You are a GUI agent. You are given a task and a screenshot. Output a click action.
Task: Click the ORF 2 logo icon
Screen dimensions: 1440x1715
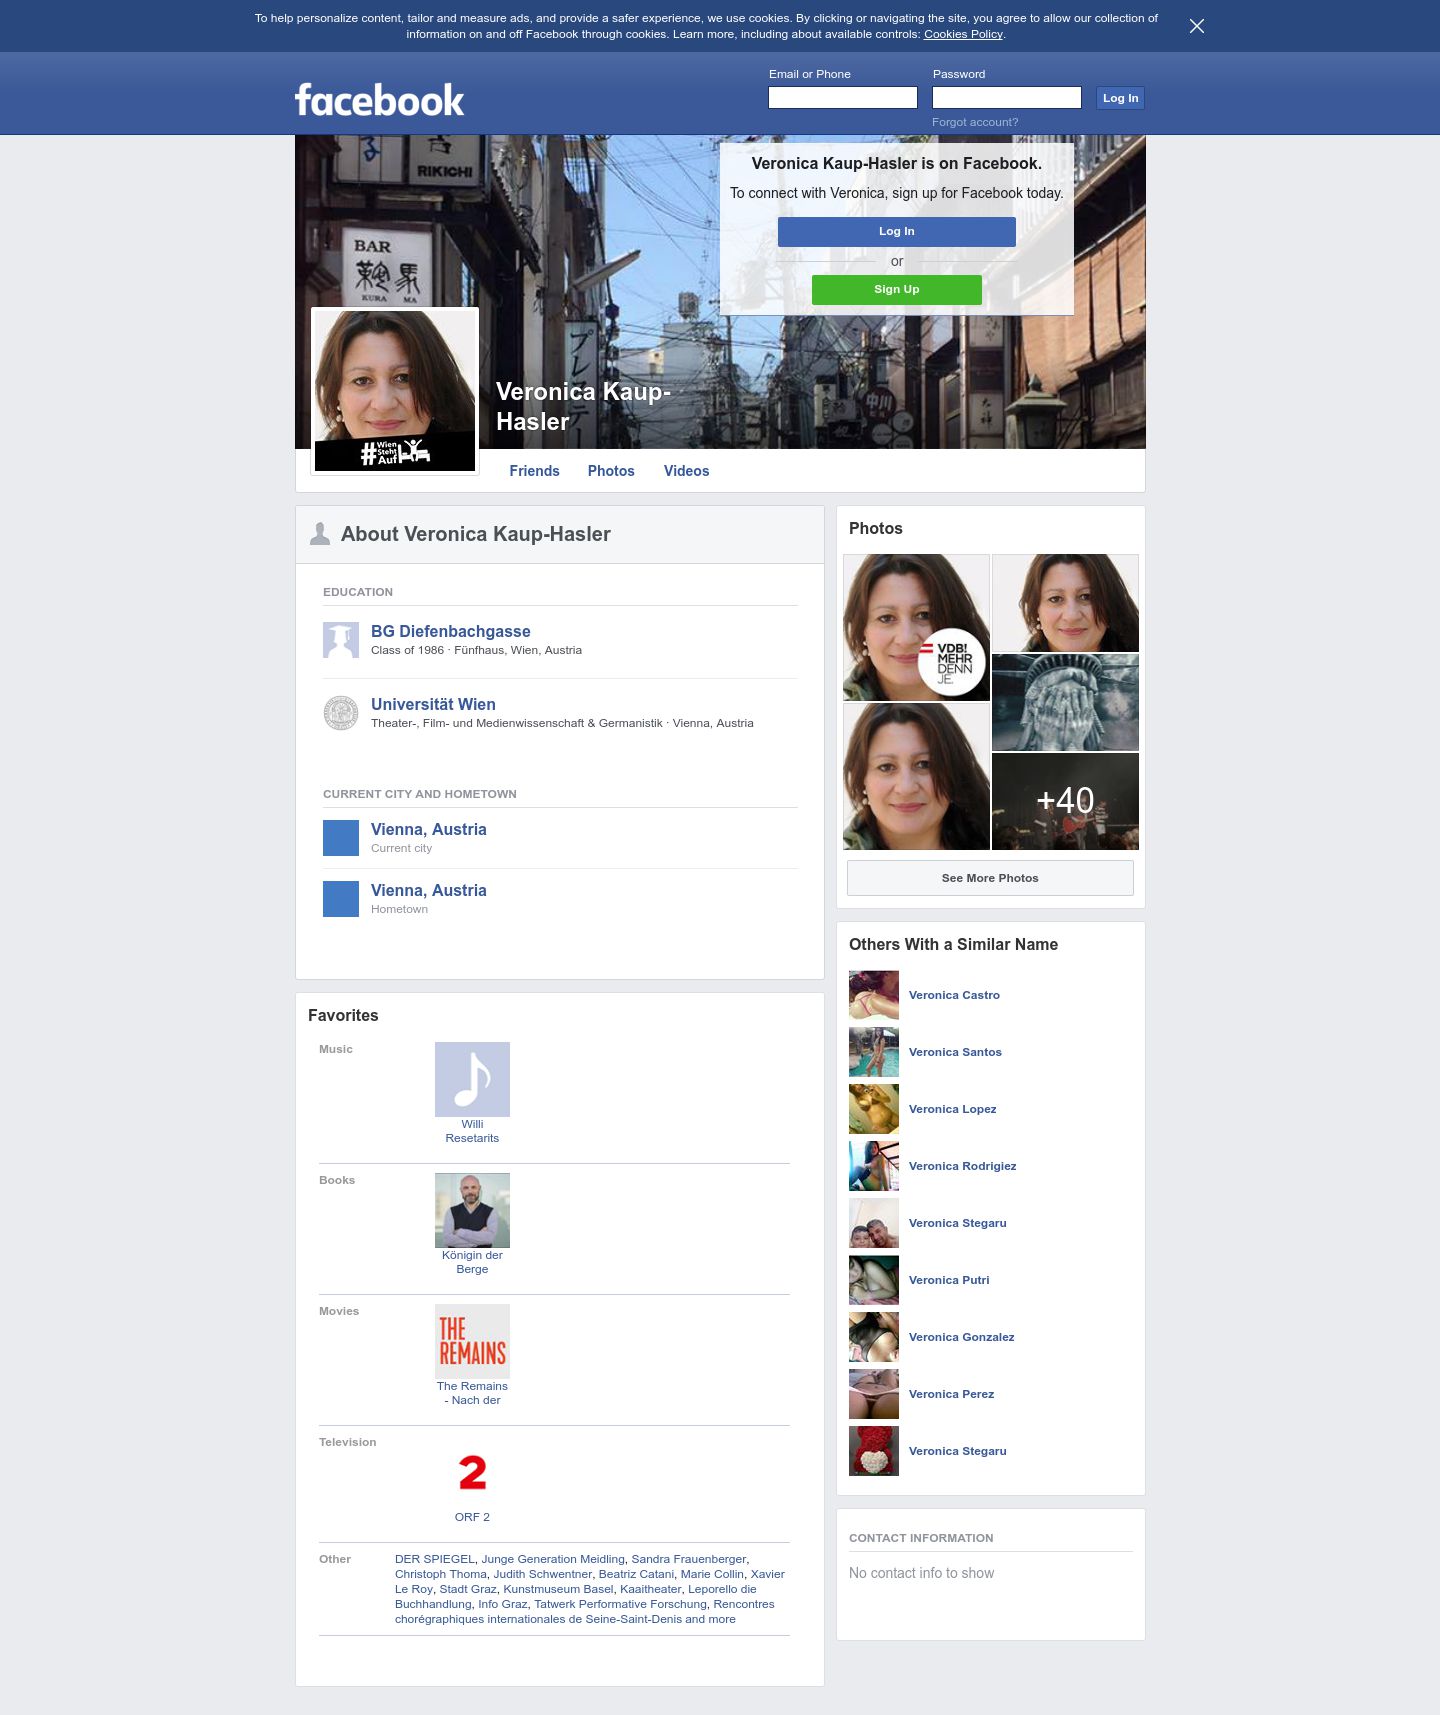point(472,1472)
